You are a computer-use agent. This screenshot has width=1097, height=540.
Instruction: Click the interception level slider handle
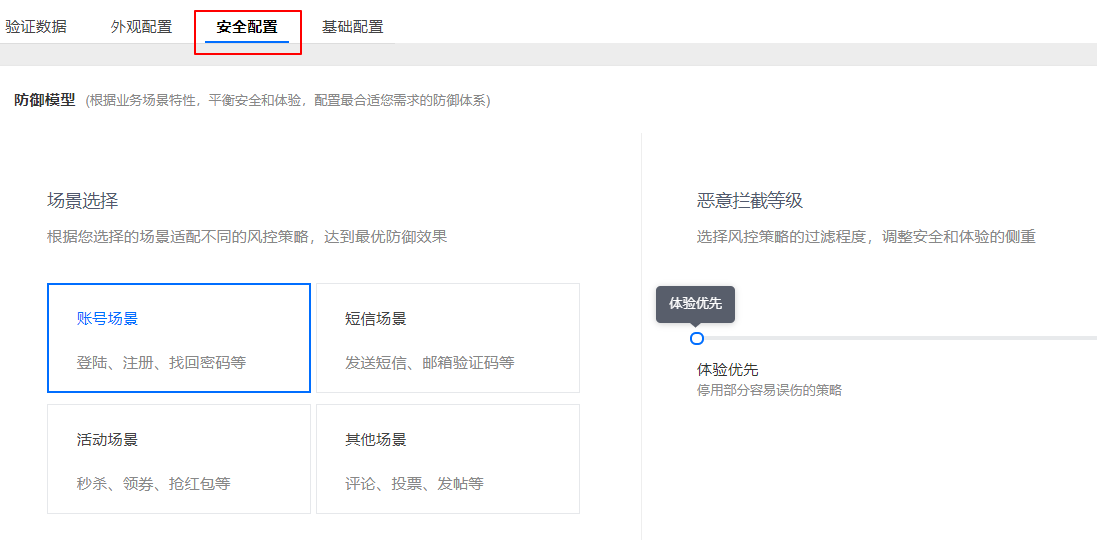click(697, 338)
